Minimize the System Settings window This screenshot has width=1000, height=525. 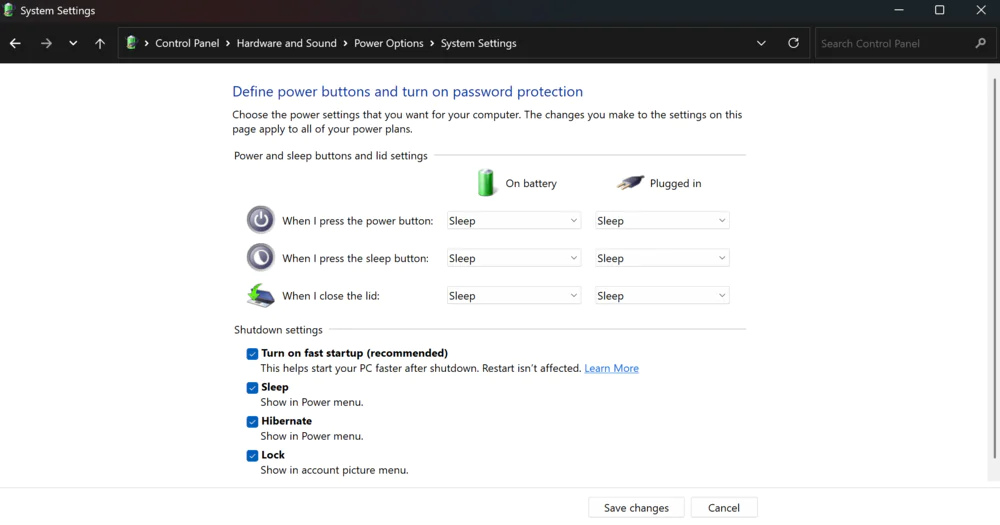tap(899, 10)
